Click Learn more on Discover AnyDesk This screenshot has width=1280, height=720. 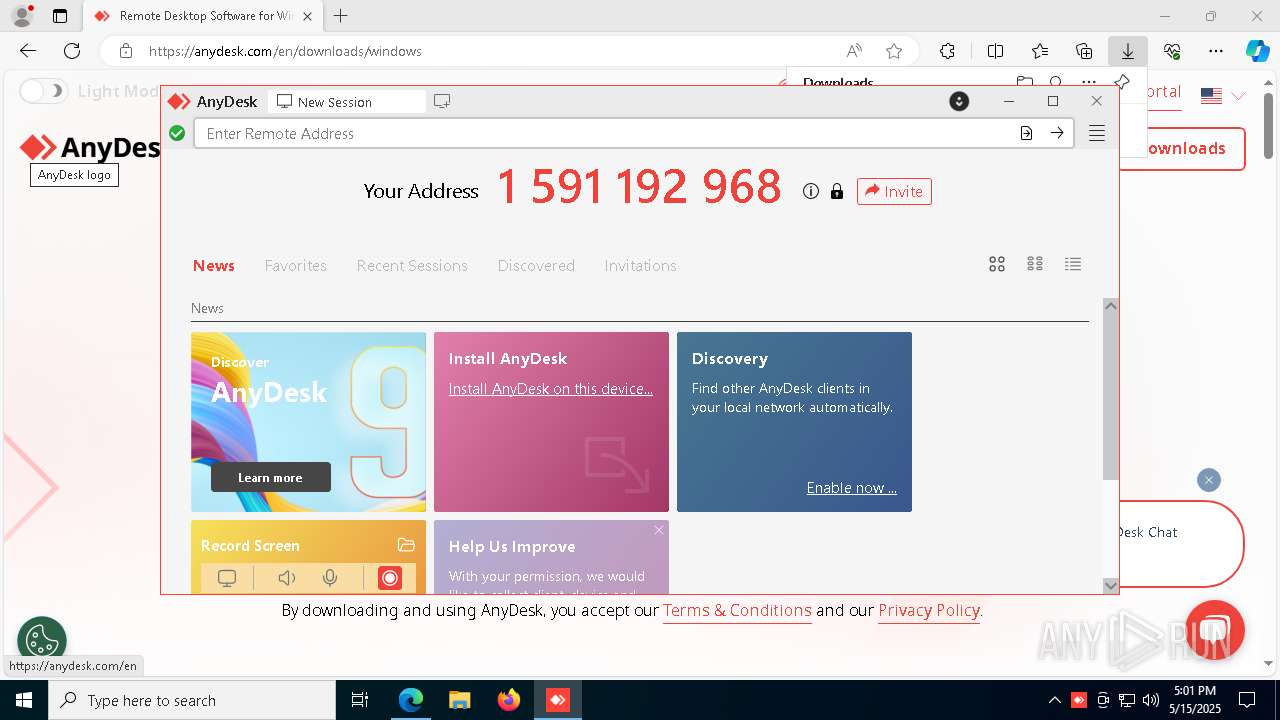pyautogui.click(x=270, y=477)
